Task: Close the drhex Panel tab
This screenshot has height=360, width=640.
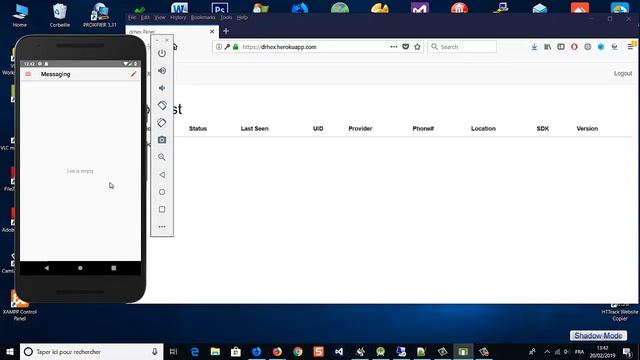Action: pos(212,31)
